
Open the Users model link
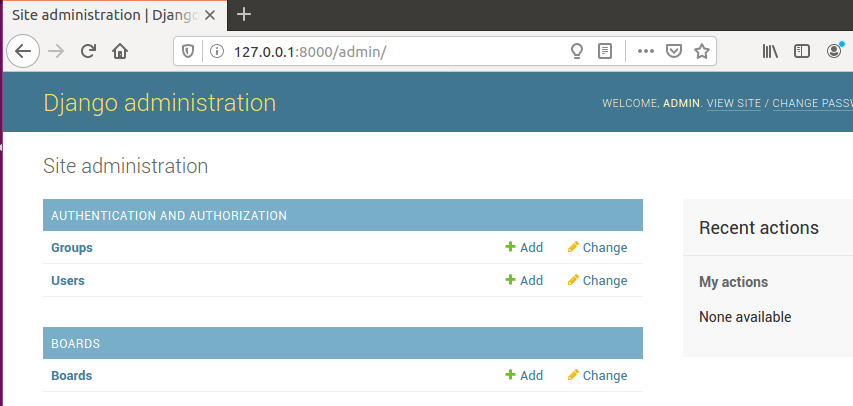(x=68, y=280)
